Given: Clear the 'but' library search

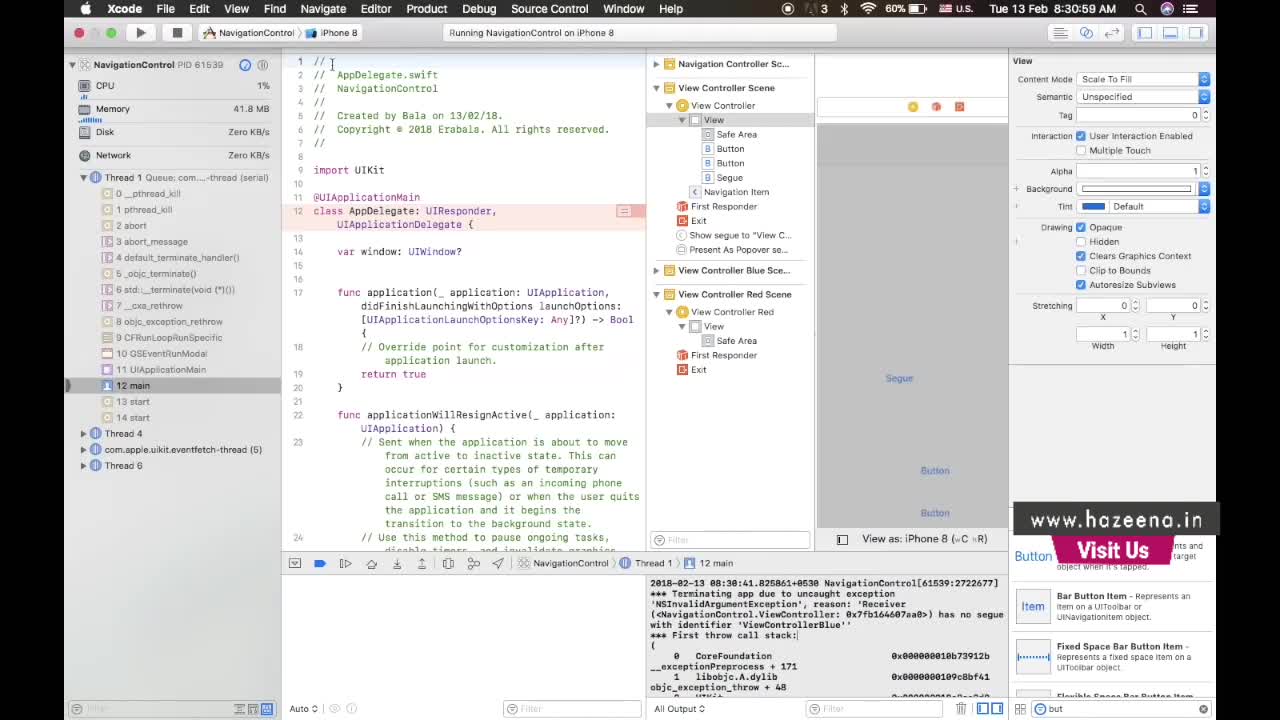Looking at the screenshot, I should click(x=1203, y=709).
